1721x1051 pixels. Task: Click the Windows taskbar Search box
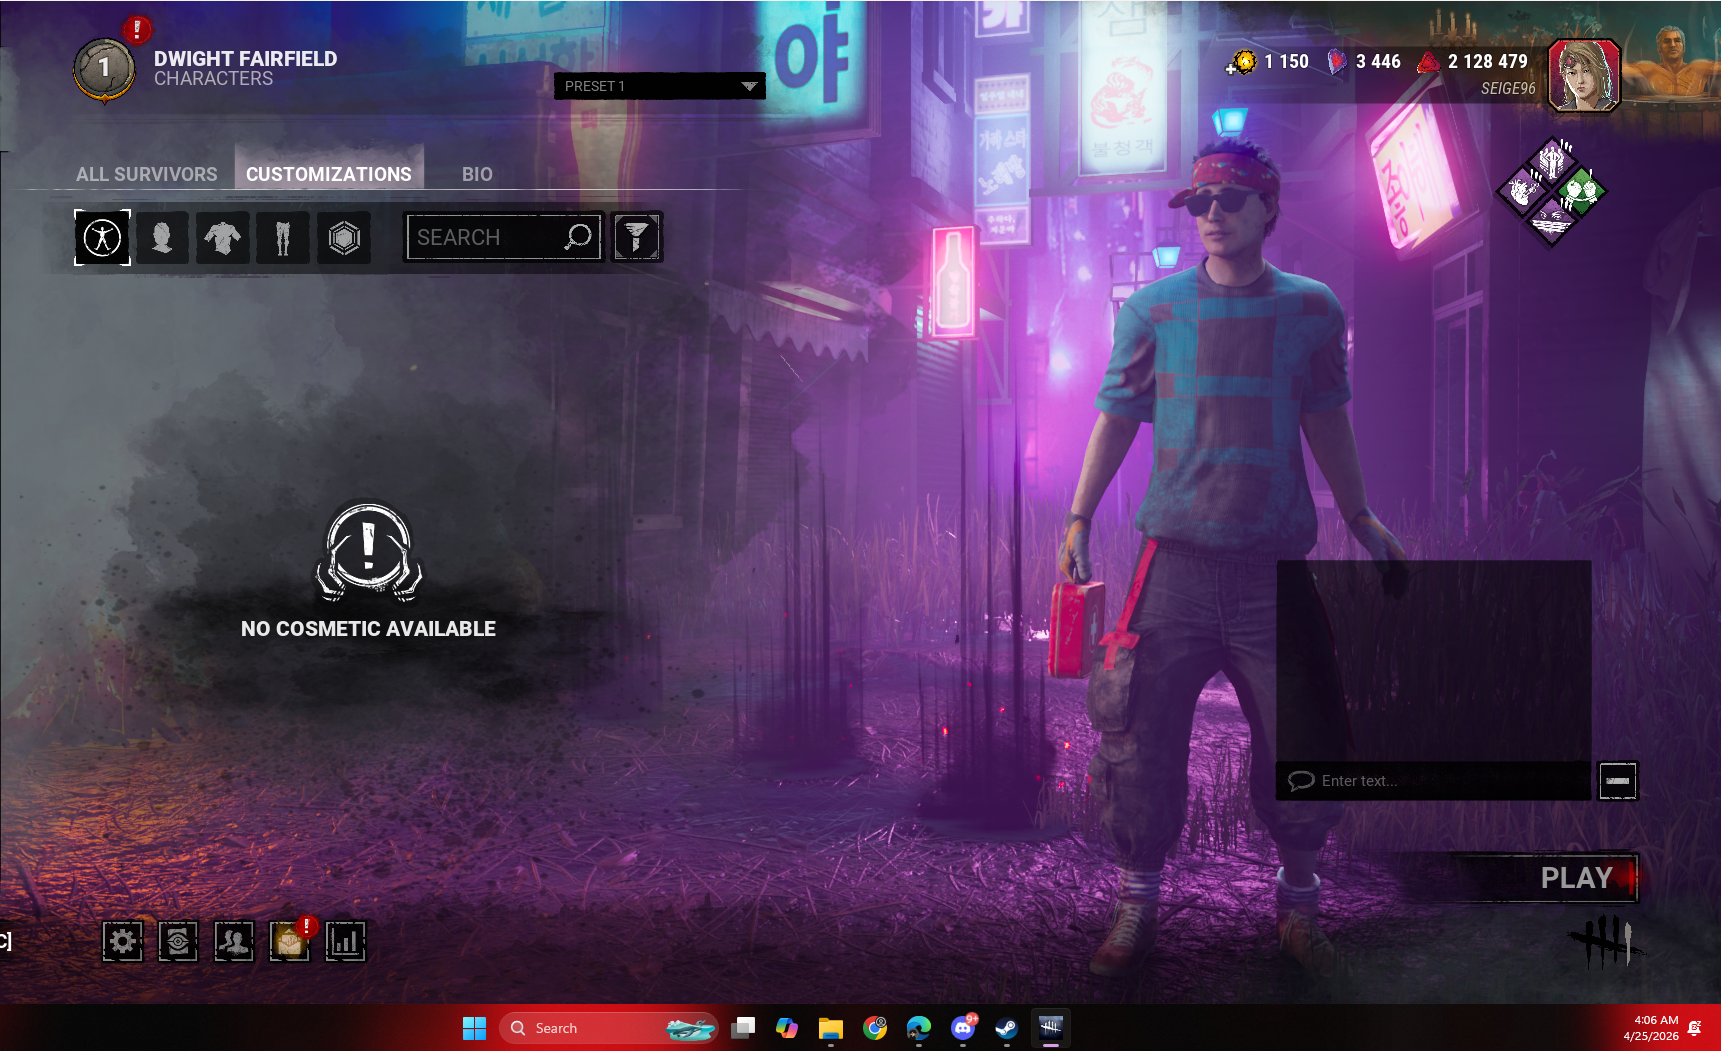pyautogui.click(x=608, y=1028)
